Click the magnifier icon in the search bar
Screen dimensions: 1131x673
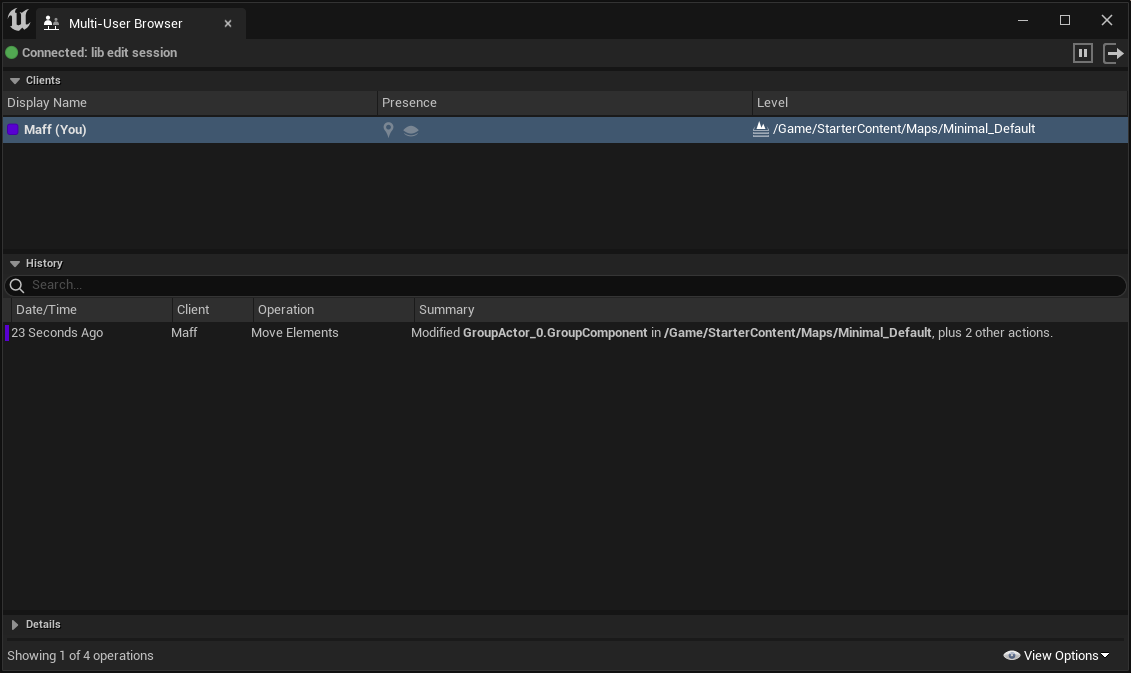16,284
